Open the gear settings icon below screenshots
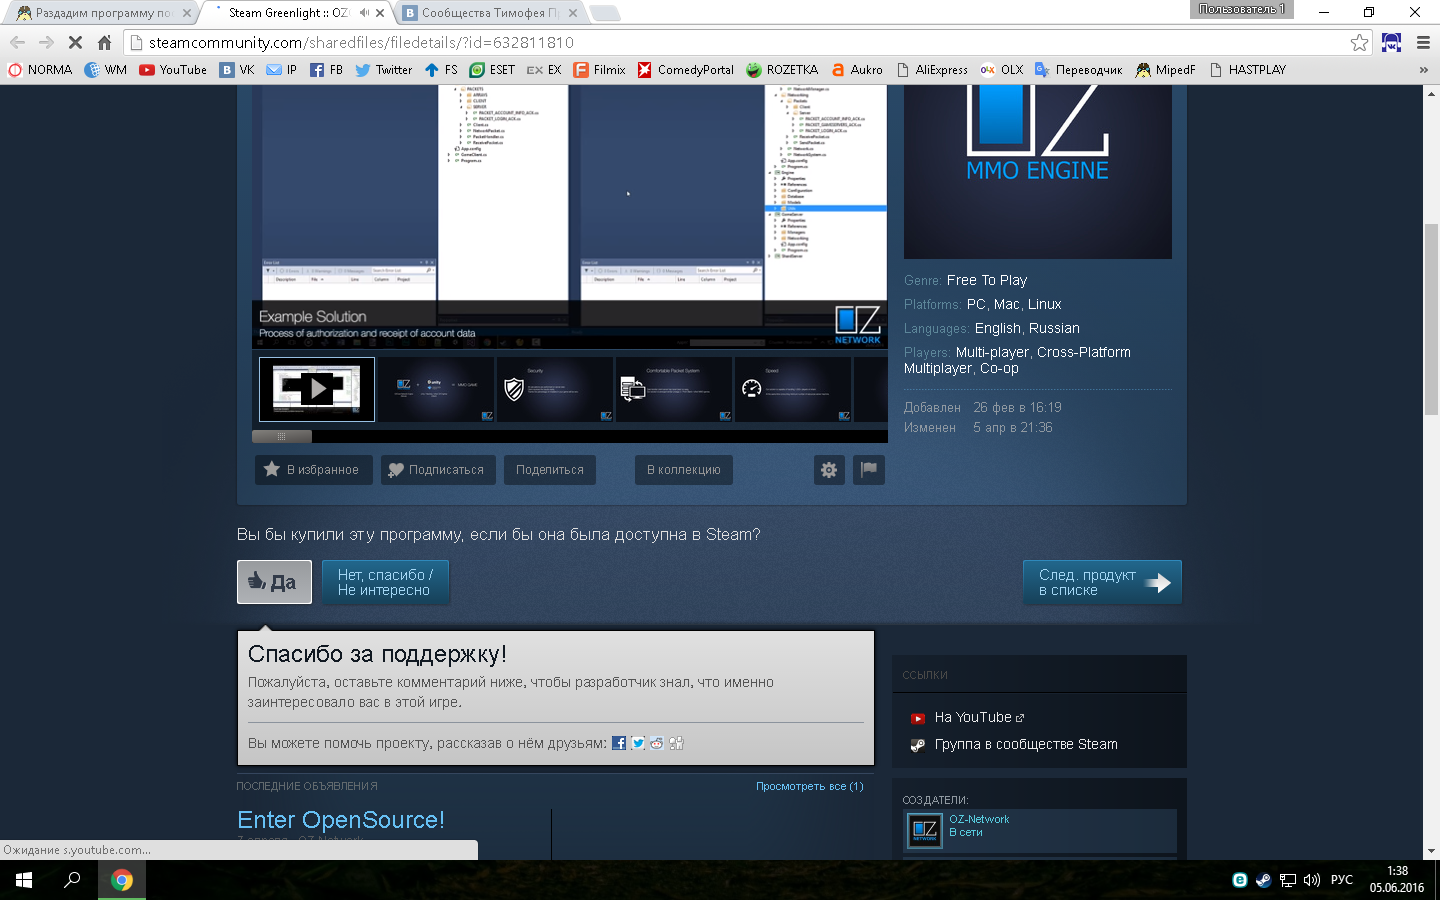Viewport: 1440px width, 900px height. click(829, 470)
